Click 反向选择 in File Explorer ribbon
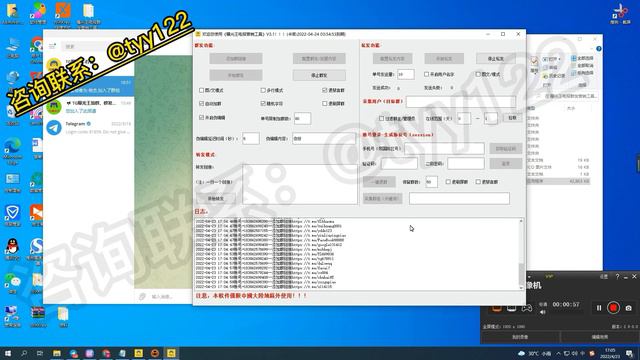 (x=582, y=73)
